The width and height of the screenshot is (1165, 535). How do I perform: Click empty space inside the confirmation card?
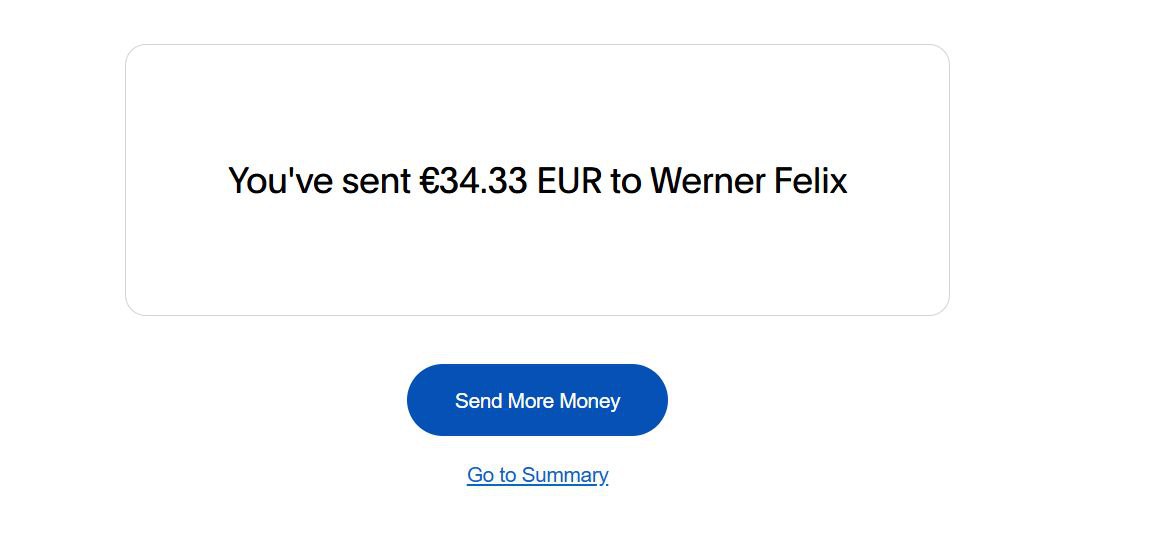coord(537,262)
